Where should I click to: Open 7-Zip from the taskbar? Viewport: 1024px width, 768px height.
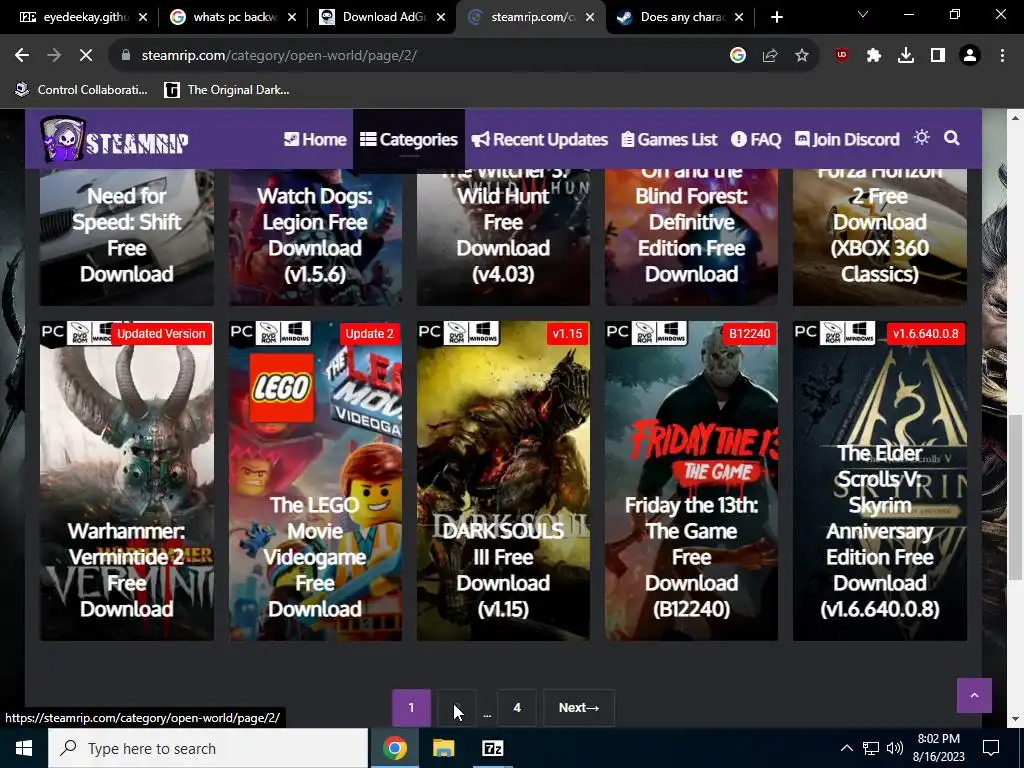pyautogui.click(x=492, y=748)
